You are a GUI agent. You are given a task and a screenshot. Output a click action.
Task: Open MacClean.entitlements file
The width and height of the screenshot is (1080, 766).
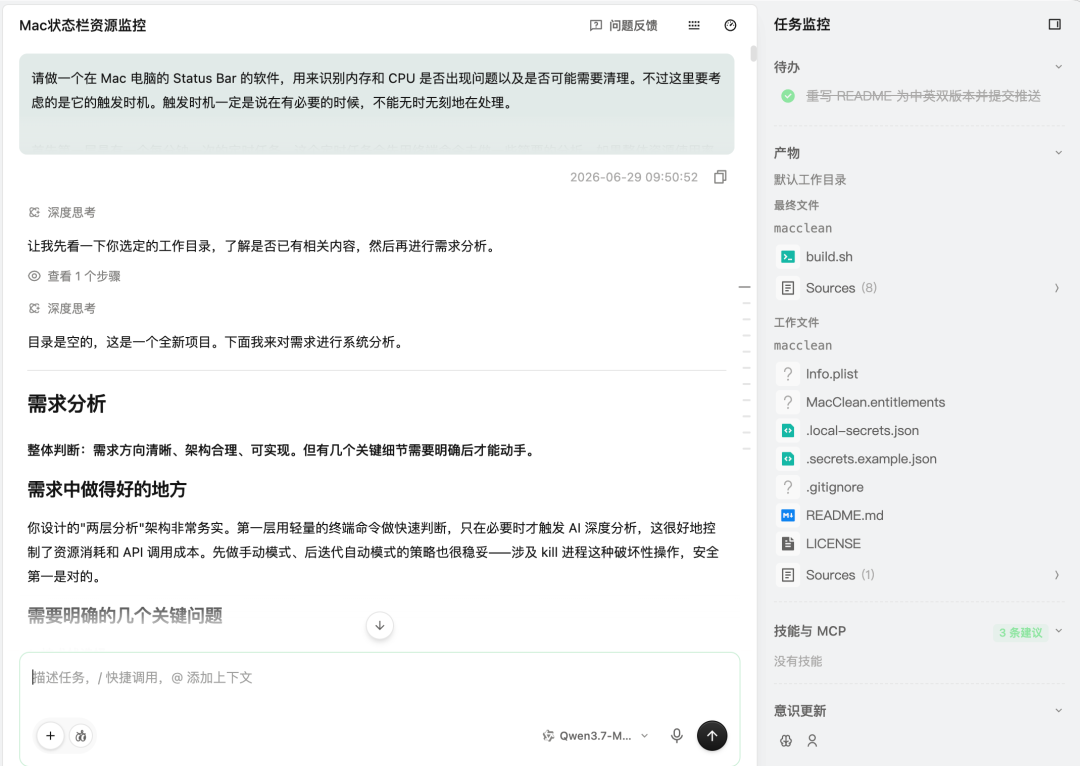click(x=875, y=402)
